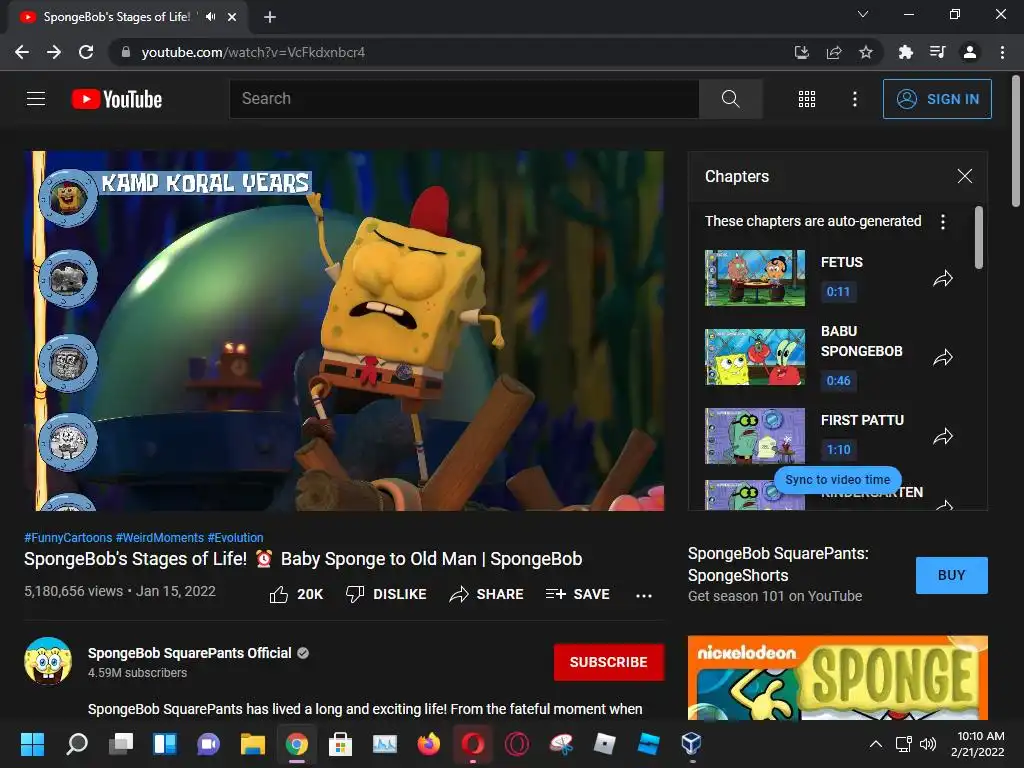Open a new browser tab

click(x=270, y=17)
